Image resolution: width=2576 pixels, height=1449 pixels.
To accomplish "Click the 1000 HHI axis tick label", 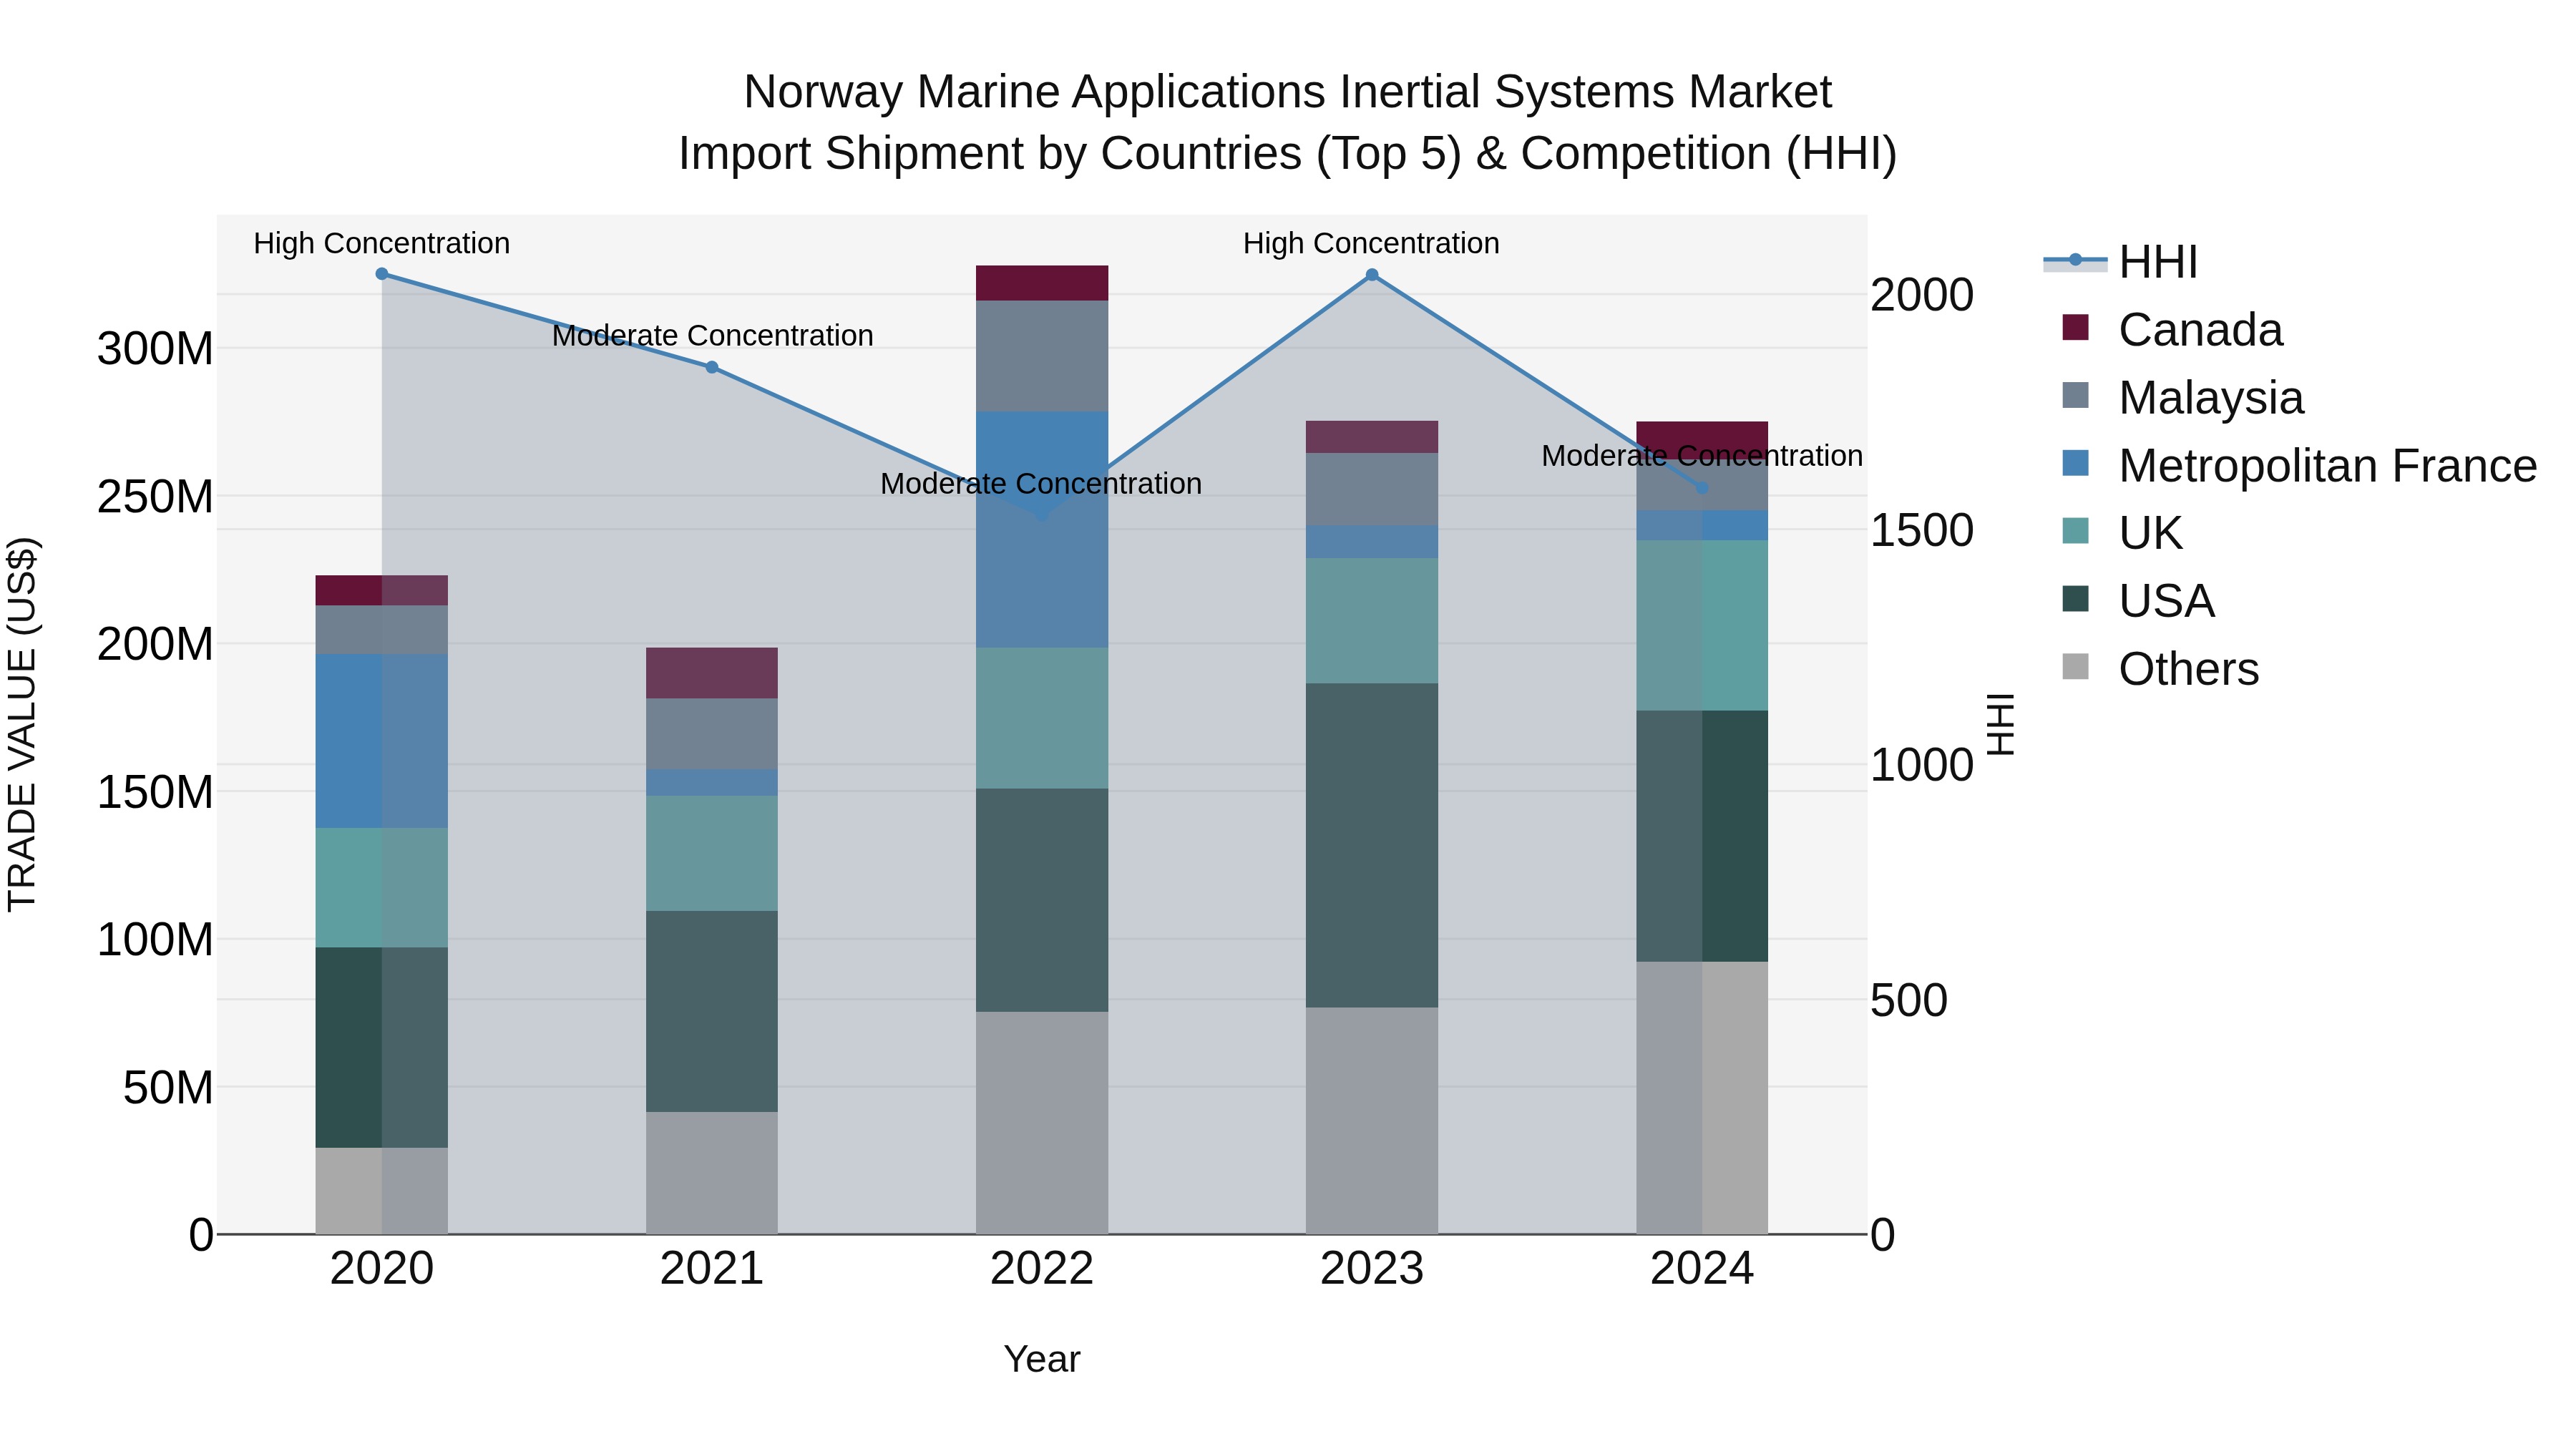I will [x=1922, y=765].
